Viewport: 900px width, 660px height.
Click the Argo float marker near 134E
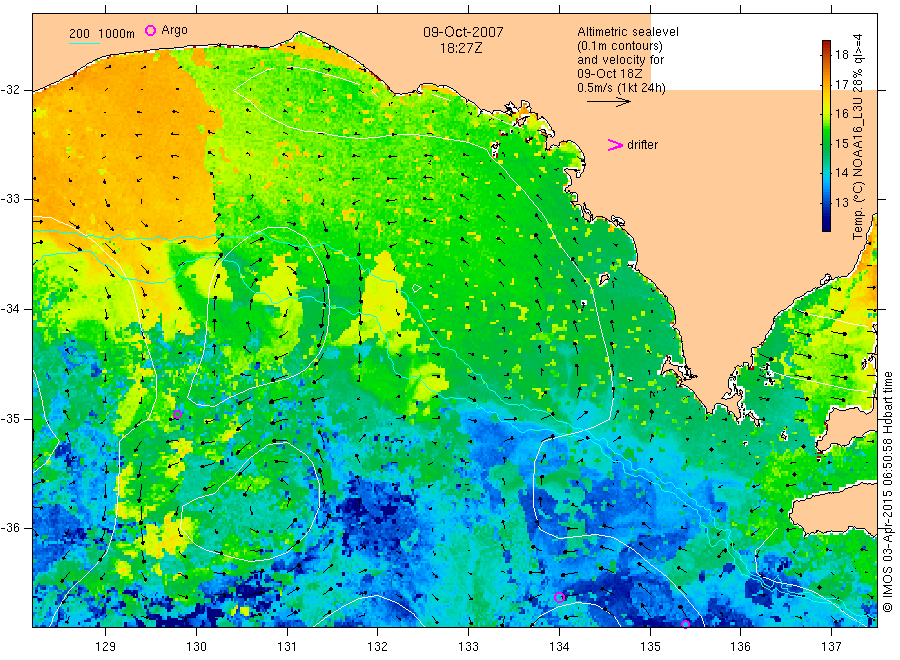pos(560,597)
